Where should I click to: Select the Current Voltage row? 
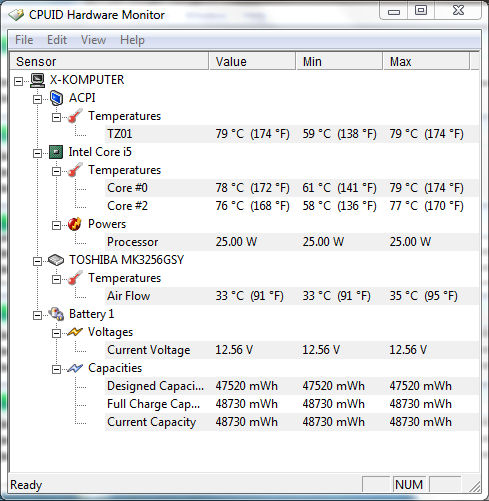click(292, 350)
